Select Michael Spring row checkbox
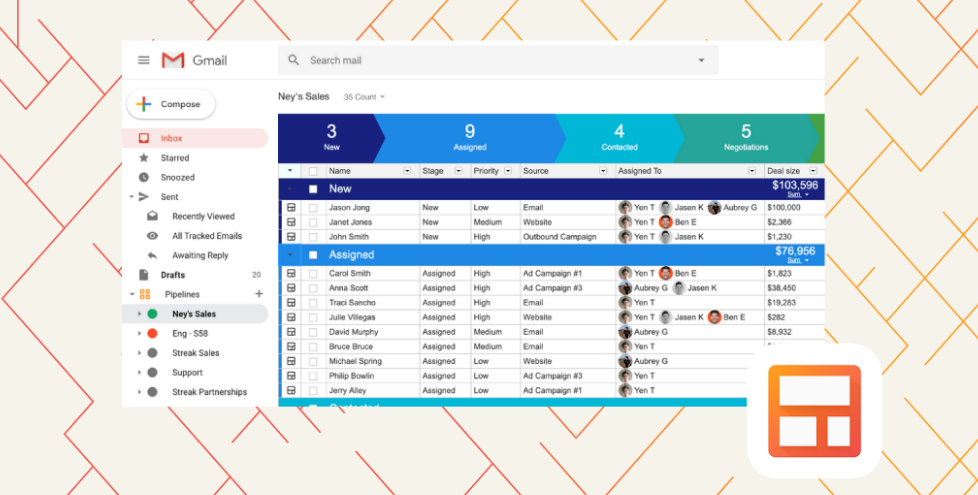The image size is (978, 495). click(313, 361)
